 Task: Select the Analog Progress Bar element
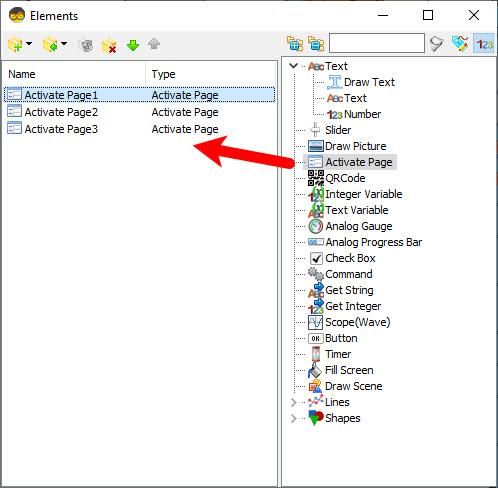(374, 242)
